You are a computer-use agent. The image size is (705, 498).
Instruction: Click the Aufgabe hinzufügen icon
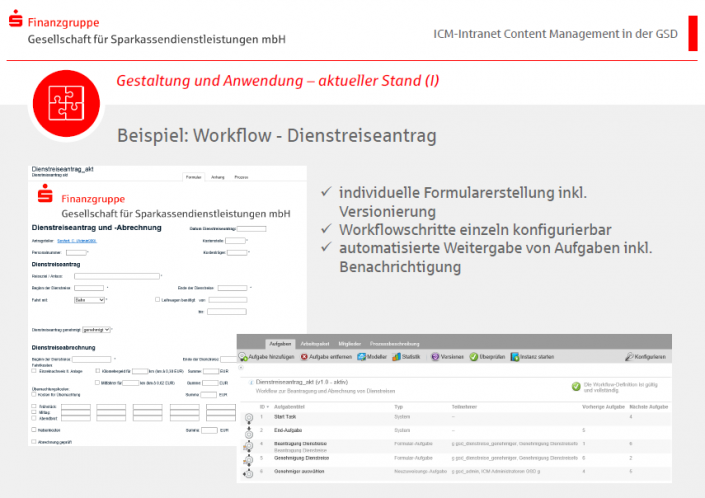243,357
